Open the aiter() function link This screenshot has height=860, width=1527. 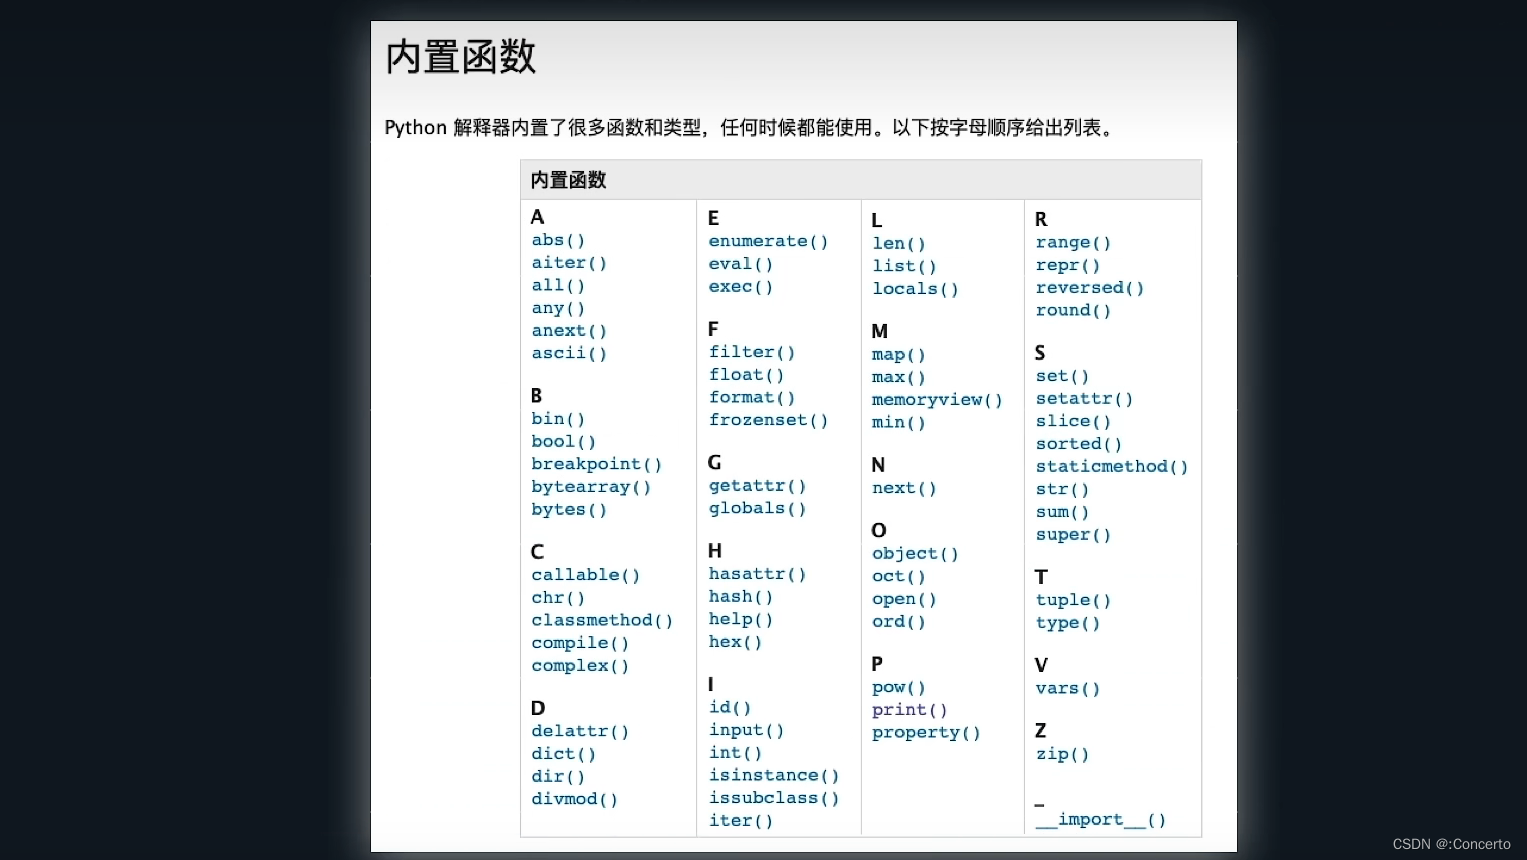coord(569,263)
